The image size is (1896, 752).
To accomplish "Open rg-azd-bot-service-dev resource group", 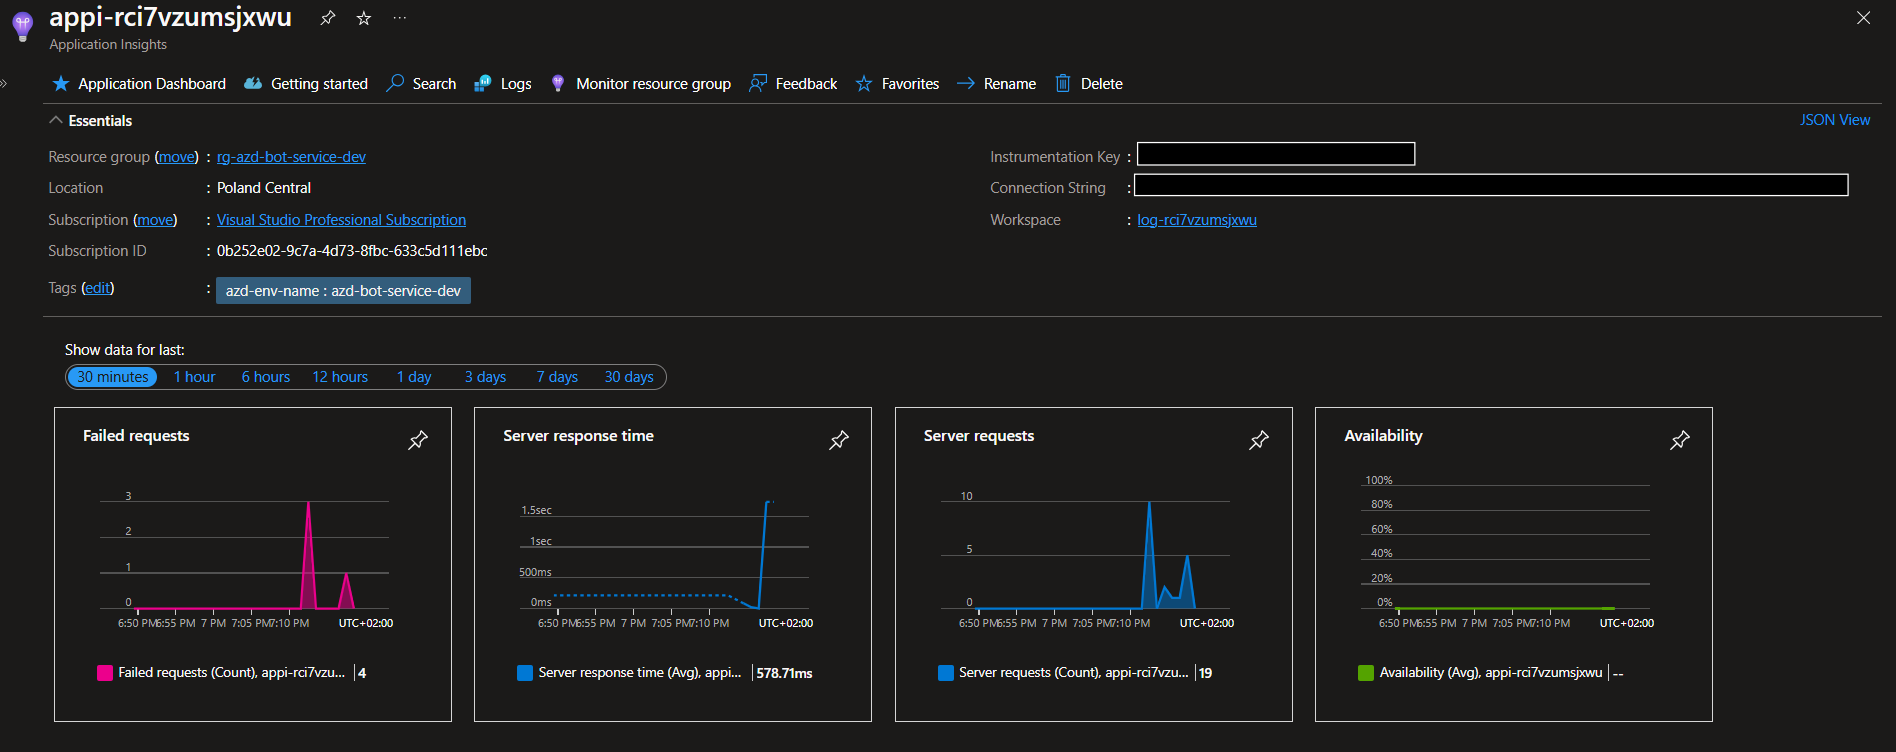I will click(291, 157).
